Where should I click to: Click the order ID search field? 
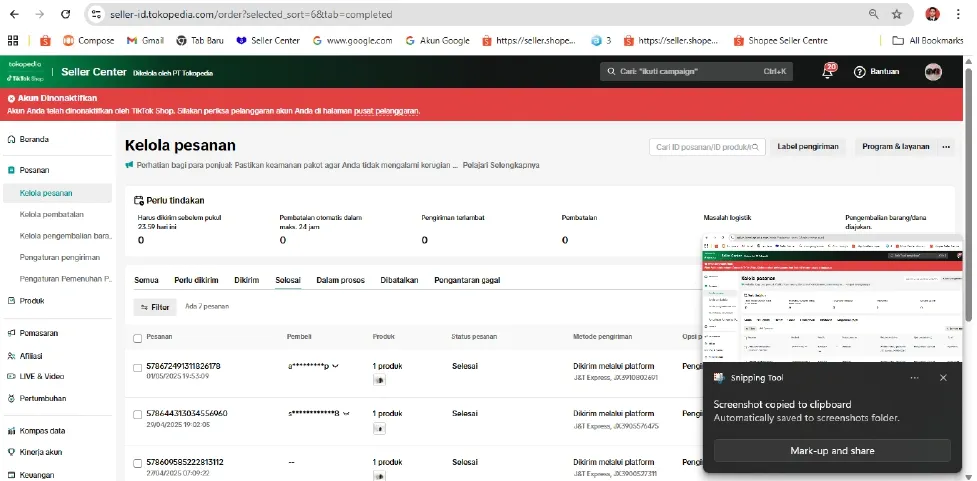pos(707,147)
